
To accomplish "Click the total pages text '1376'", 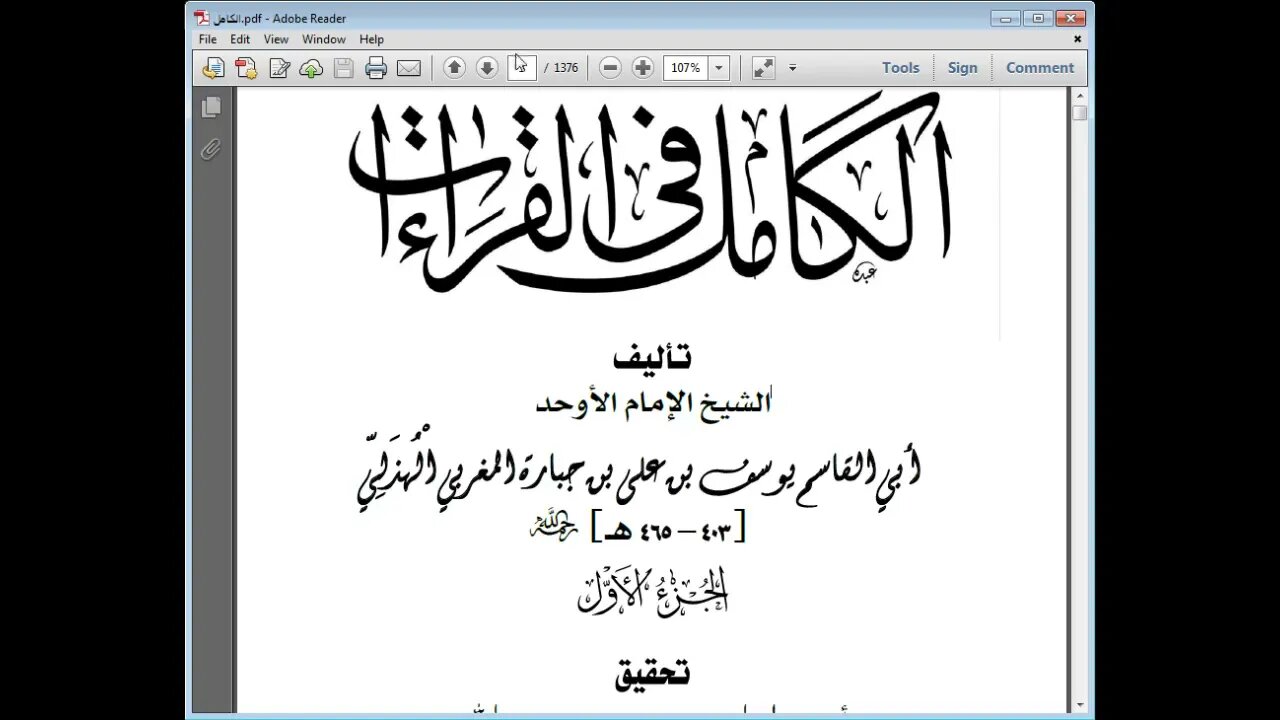I will [x=566, y=68].
